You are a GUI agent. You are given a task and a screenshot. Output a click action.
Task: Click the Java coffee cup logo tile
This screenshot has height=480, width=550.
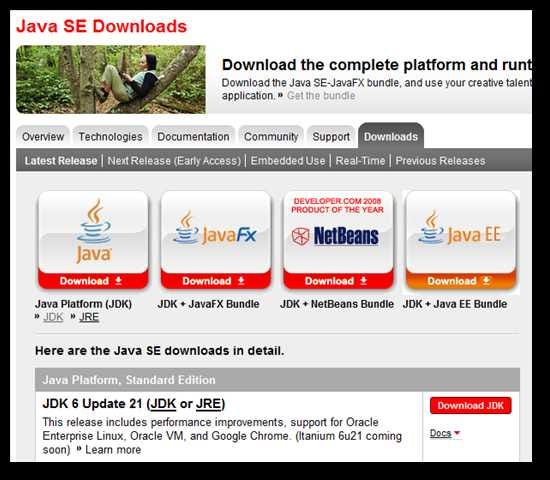pos(93,232)
